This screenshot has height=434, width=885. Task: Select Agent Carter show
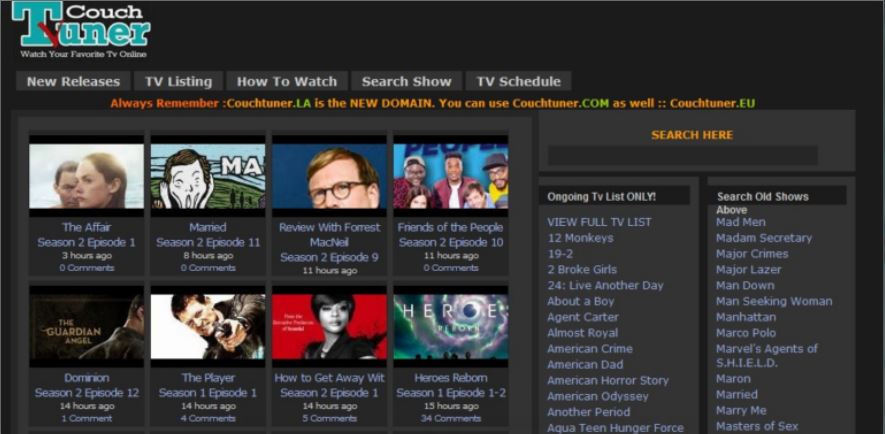pos(582,317)
